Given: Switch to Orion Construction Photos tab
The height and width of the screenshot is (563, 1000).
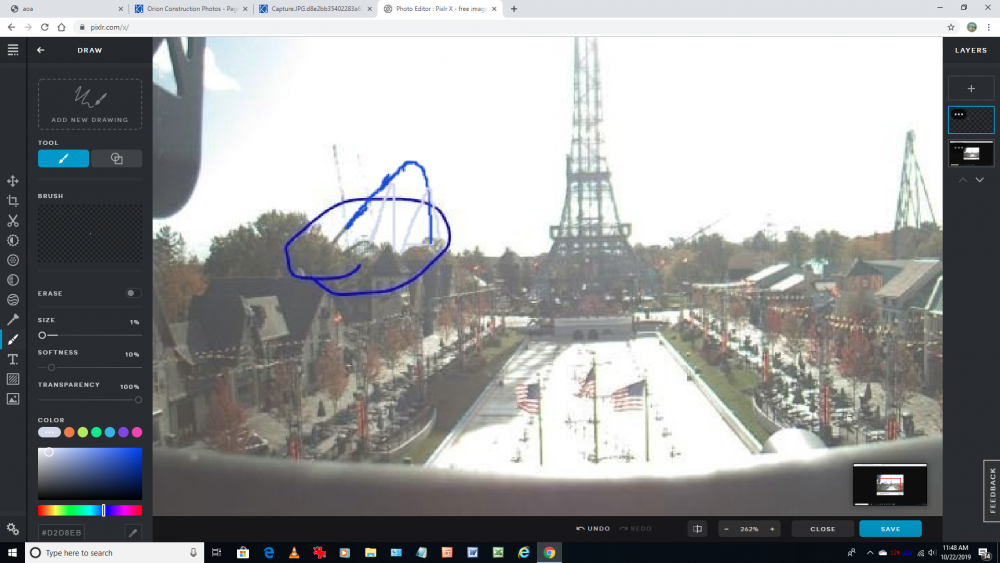Looking at the screenshot, I should (187, 9).
